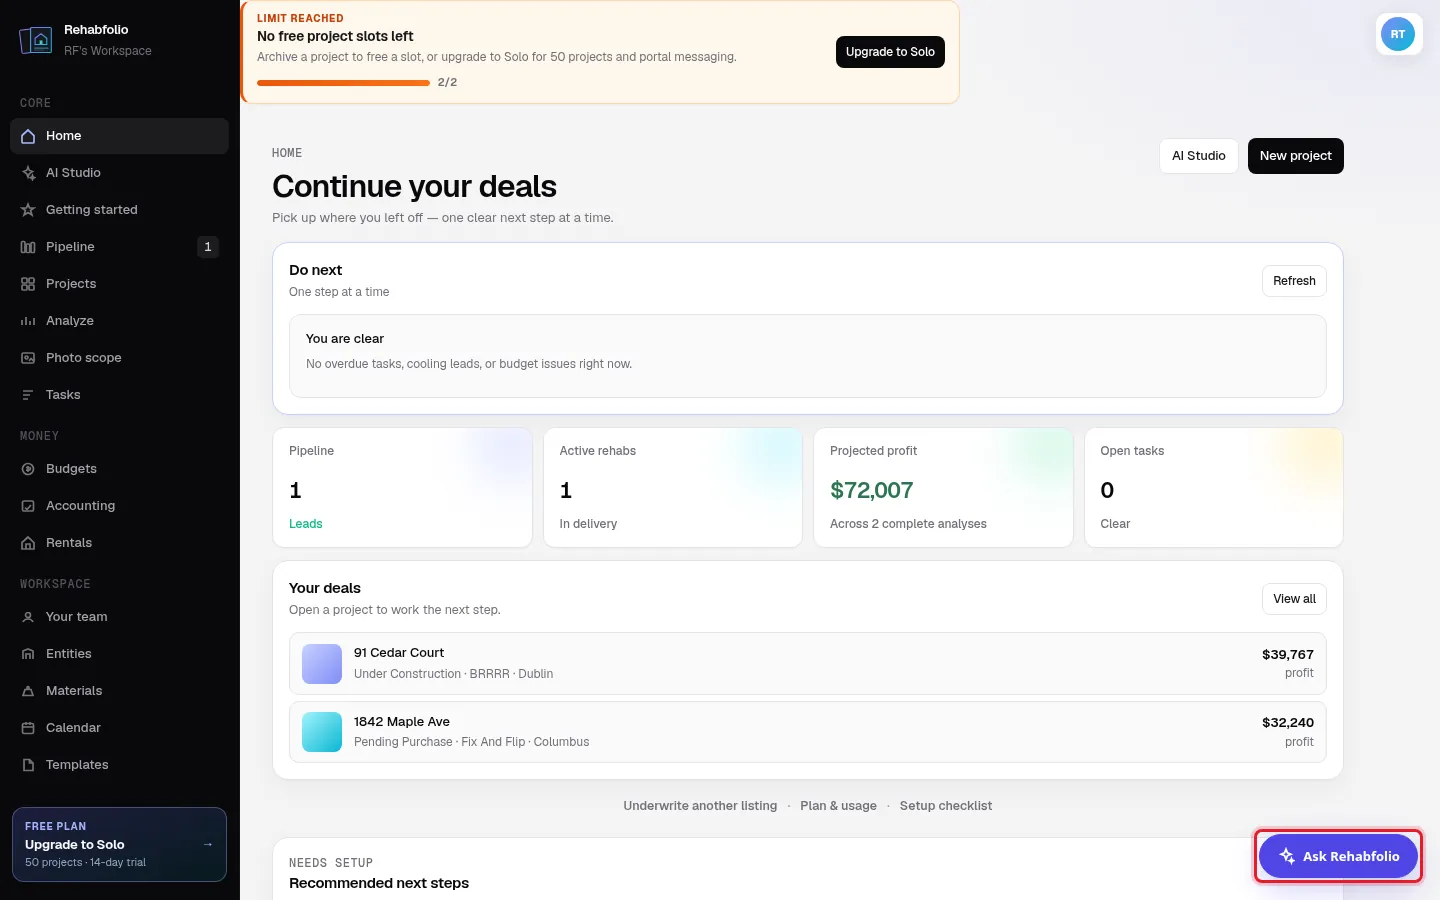Screen dimensions: 1440x900
Task: Click the 1842 Maple Ave teal thumbnail
Action: (x=322, y=732)
